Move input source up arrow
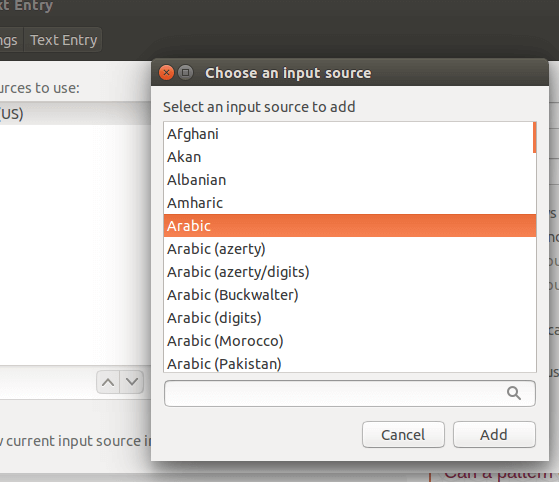The image size is (559, 482). click(108, 382)
